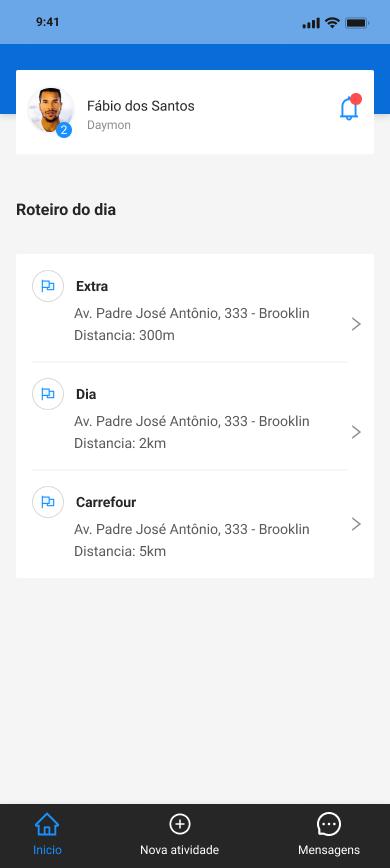Tap the blue badge showing 2
This screenshot has height=868, width=390.
click(x=64, y=130)
